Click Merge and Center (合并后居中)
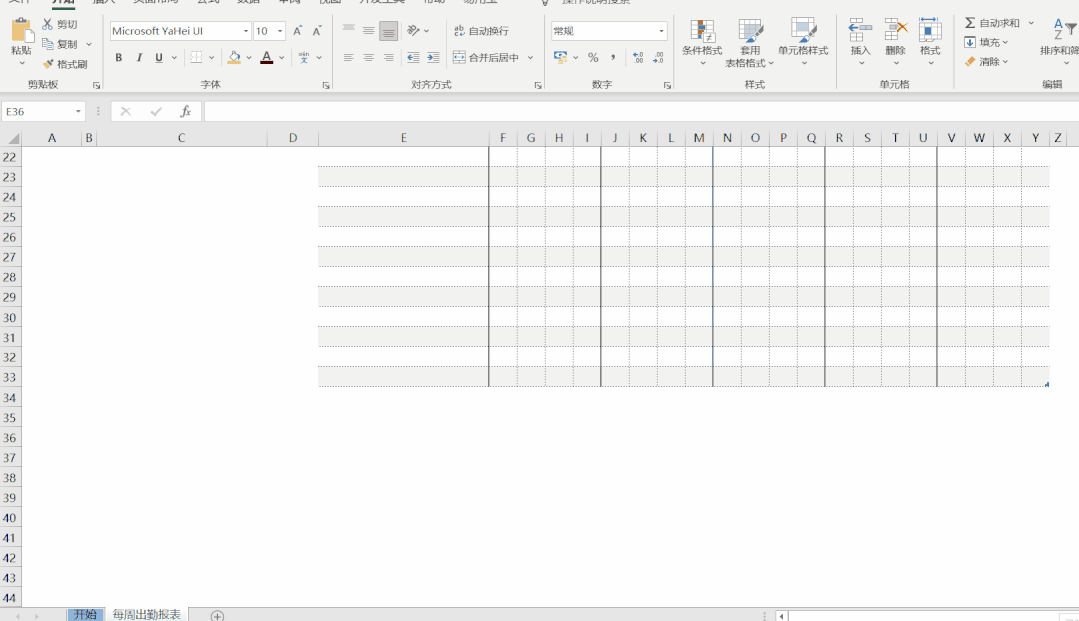This screenshot has height=621, width=1079. (486, 58)
